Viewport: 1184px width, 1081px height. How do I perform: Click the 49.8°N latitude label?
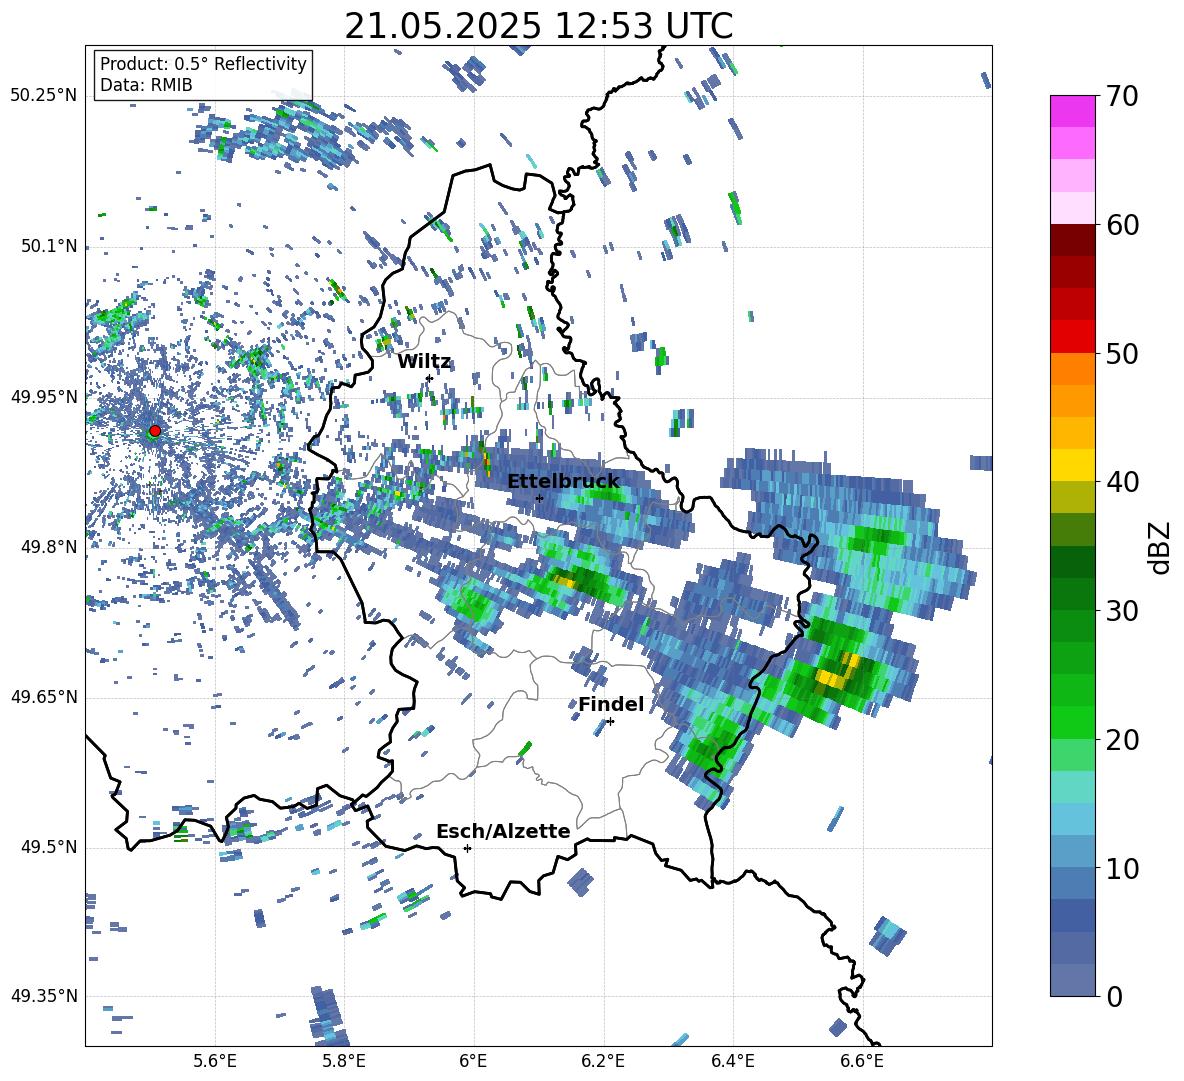[49, 547]
